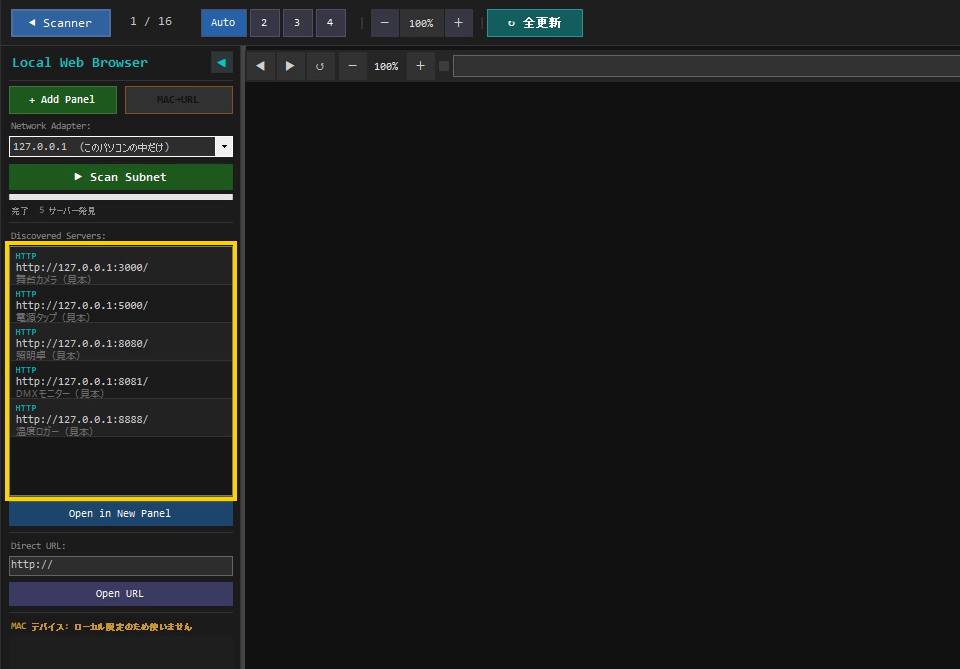960x669 pixels.
Task: Open the Network Adapter dropdown
Action: coord(121,147)
